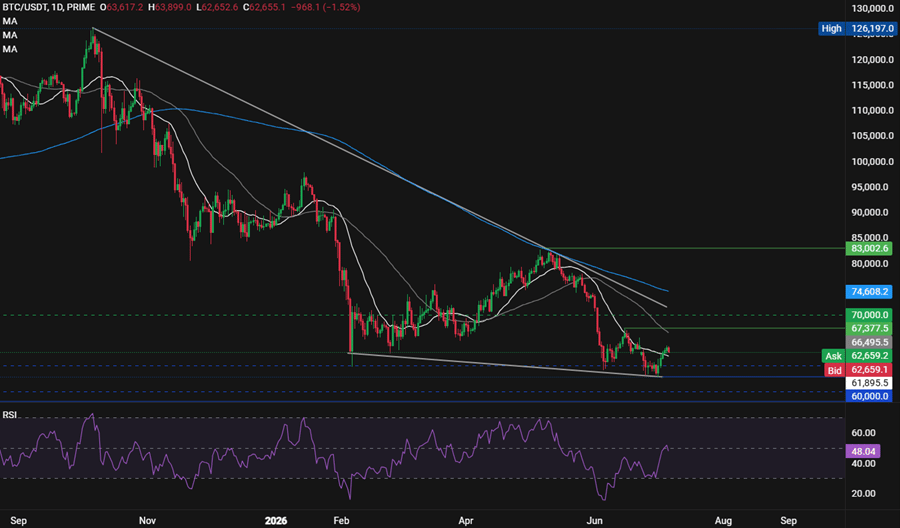Select the third MA indicator label
The height and width of the screenshot is (528, 900).
tap(10, 49)
